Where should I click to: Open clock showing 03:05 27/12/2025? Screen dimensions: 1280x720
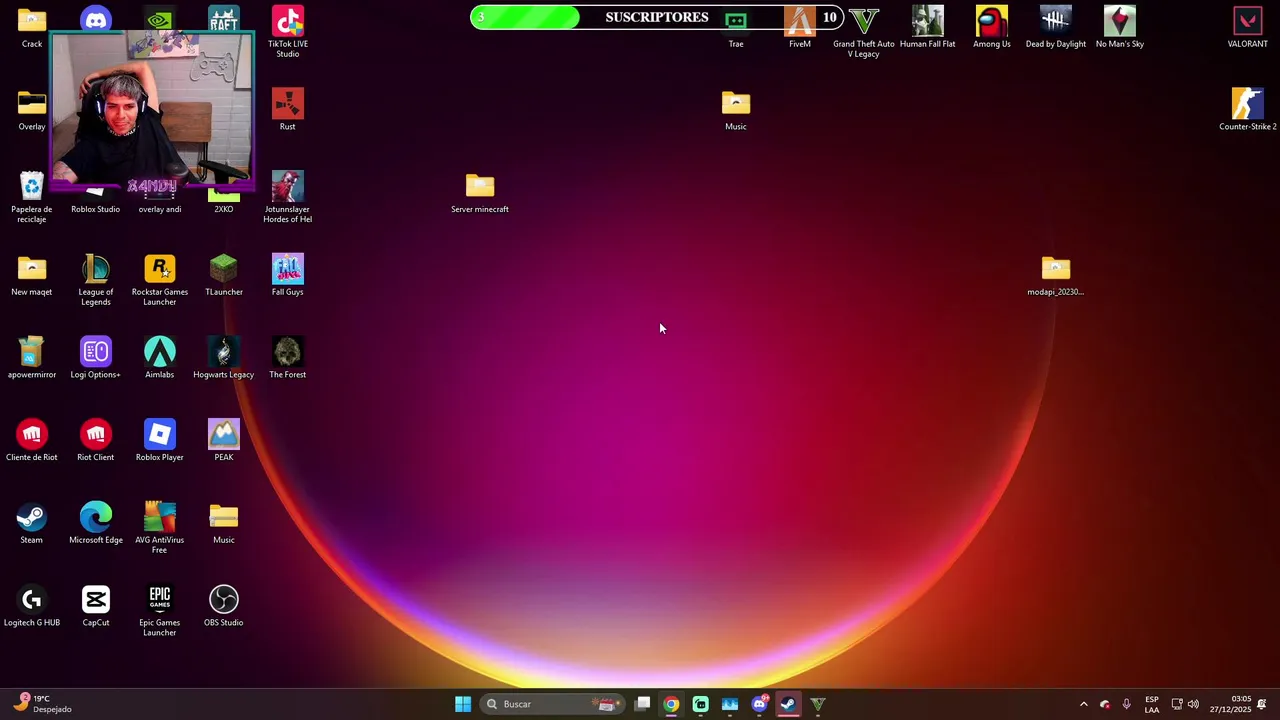point(1230,704)
